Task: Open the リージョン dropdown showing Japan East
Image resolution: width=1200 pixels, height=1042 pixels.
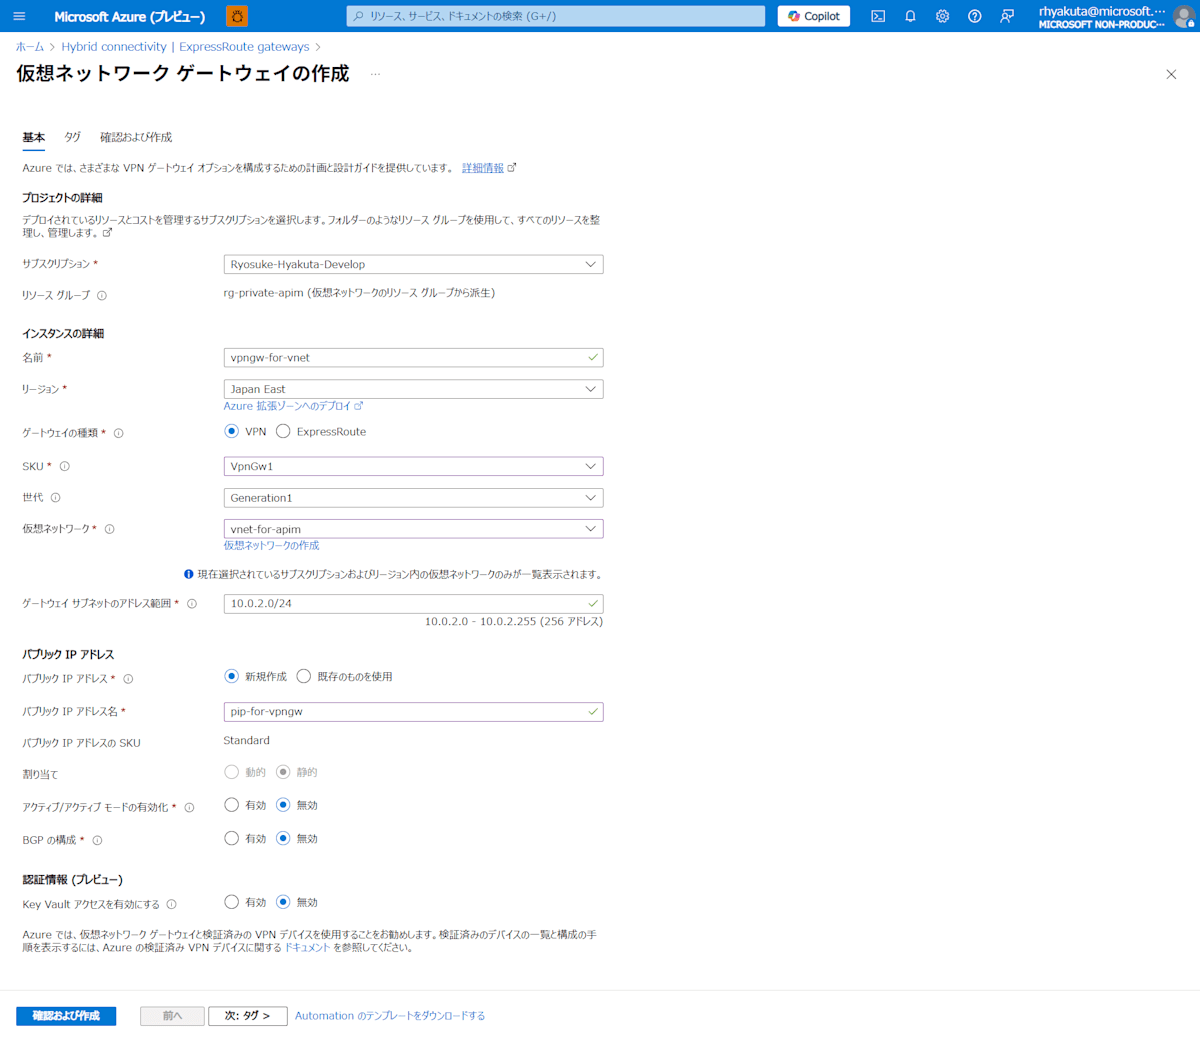Action: pos(413,389)
